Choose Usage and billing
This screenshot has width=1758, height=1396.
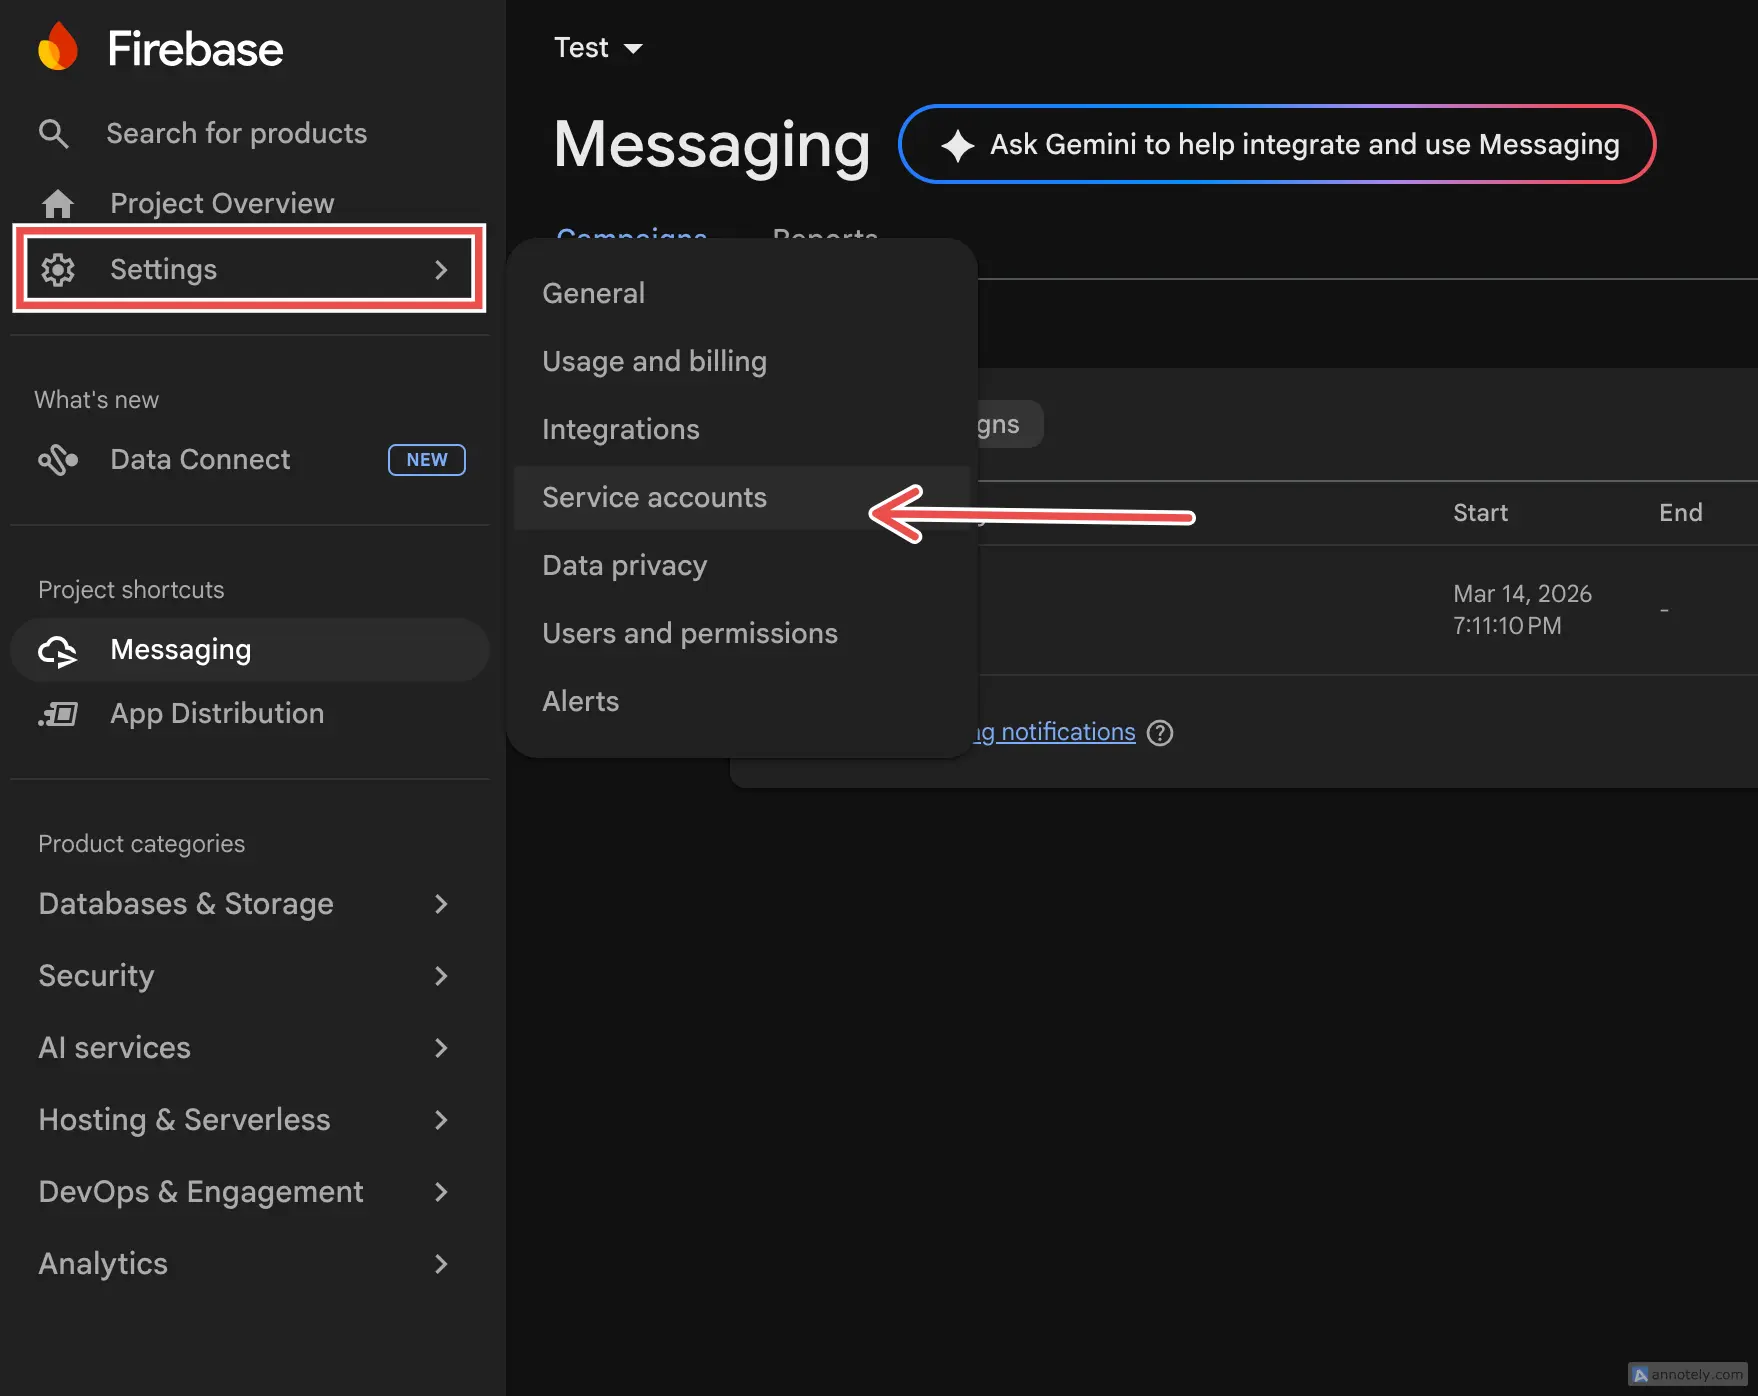point(654,361)
